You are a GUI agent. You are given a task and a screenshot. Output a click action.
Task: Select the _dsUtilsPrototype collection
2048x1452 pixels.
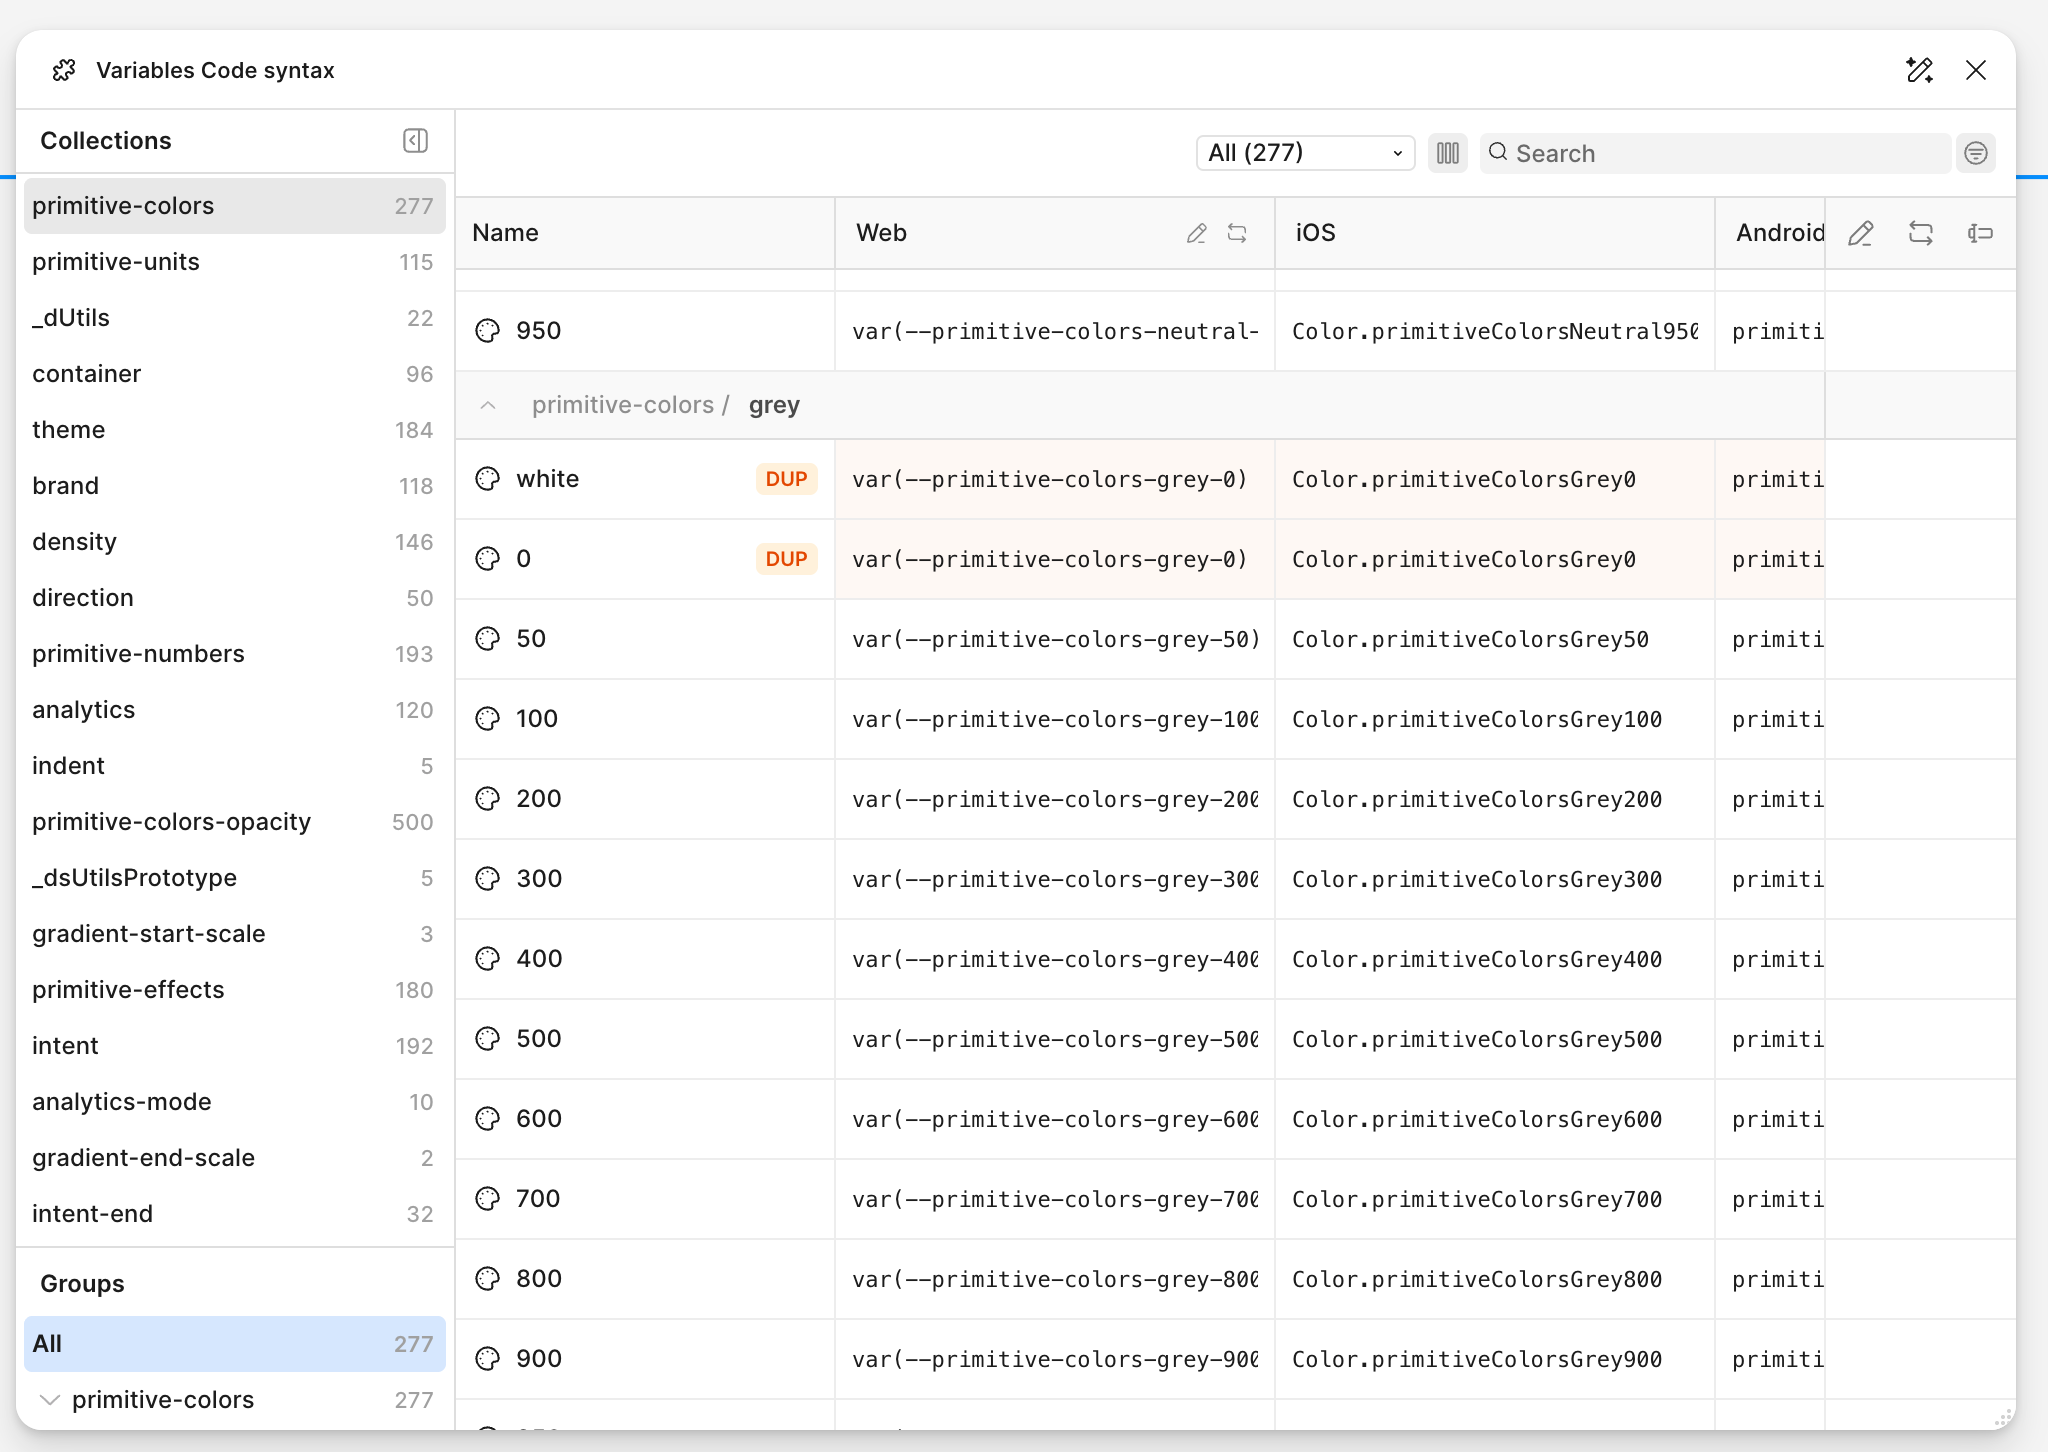pyautogui.click(x=235, y=878)
